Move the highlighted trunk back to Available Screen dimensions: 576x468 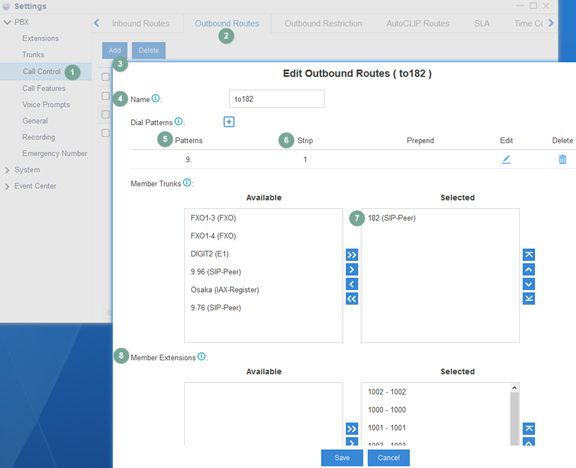click(352, 284)
